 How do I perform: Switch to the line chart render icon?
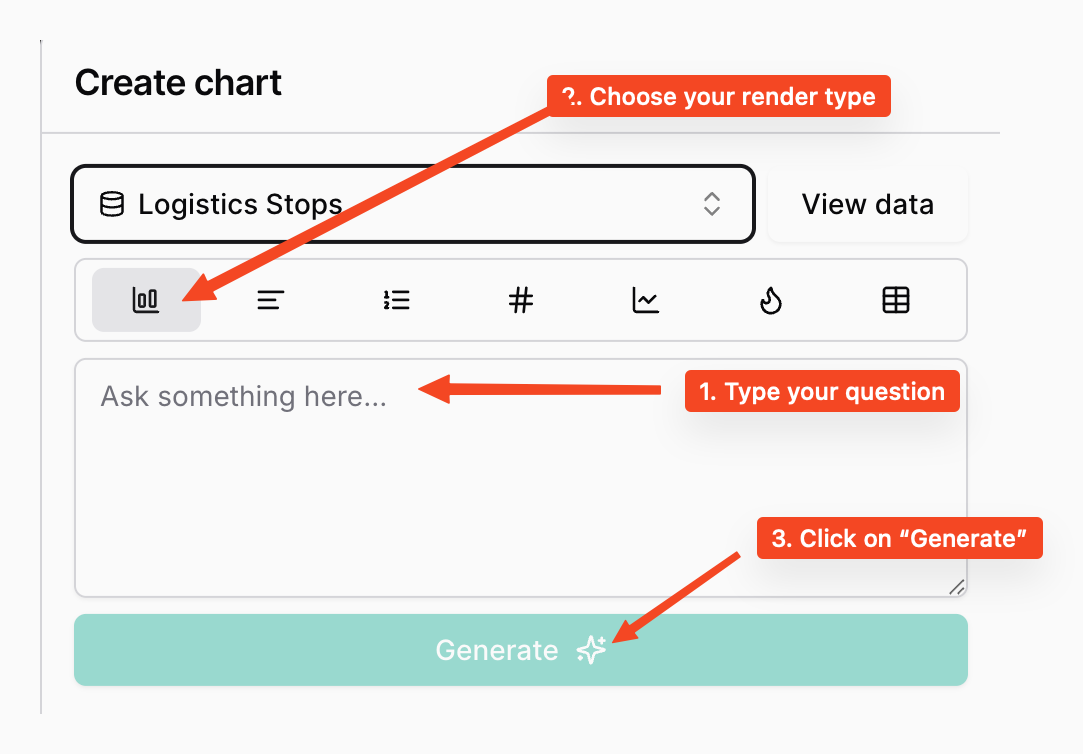pyautogui.click(x=646, y=300)
